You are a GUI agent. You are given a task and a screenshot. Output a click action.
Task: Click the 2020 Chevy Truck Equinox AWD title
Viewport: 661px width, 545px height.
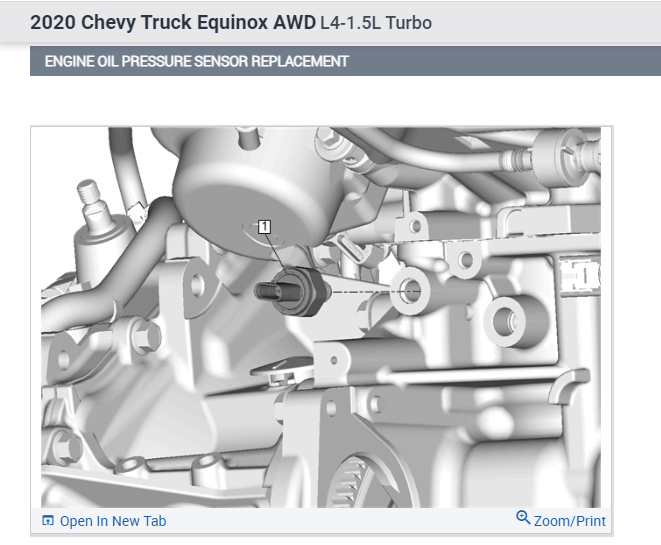173,22
